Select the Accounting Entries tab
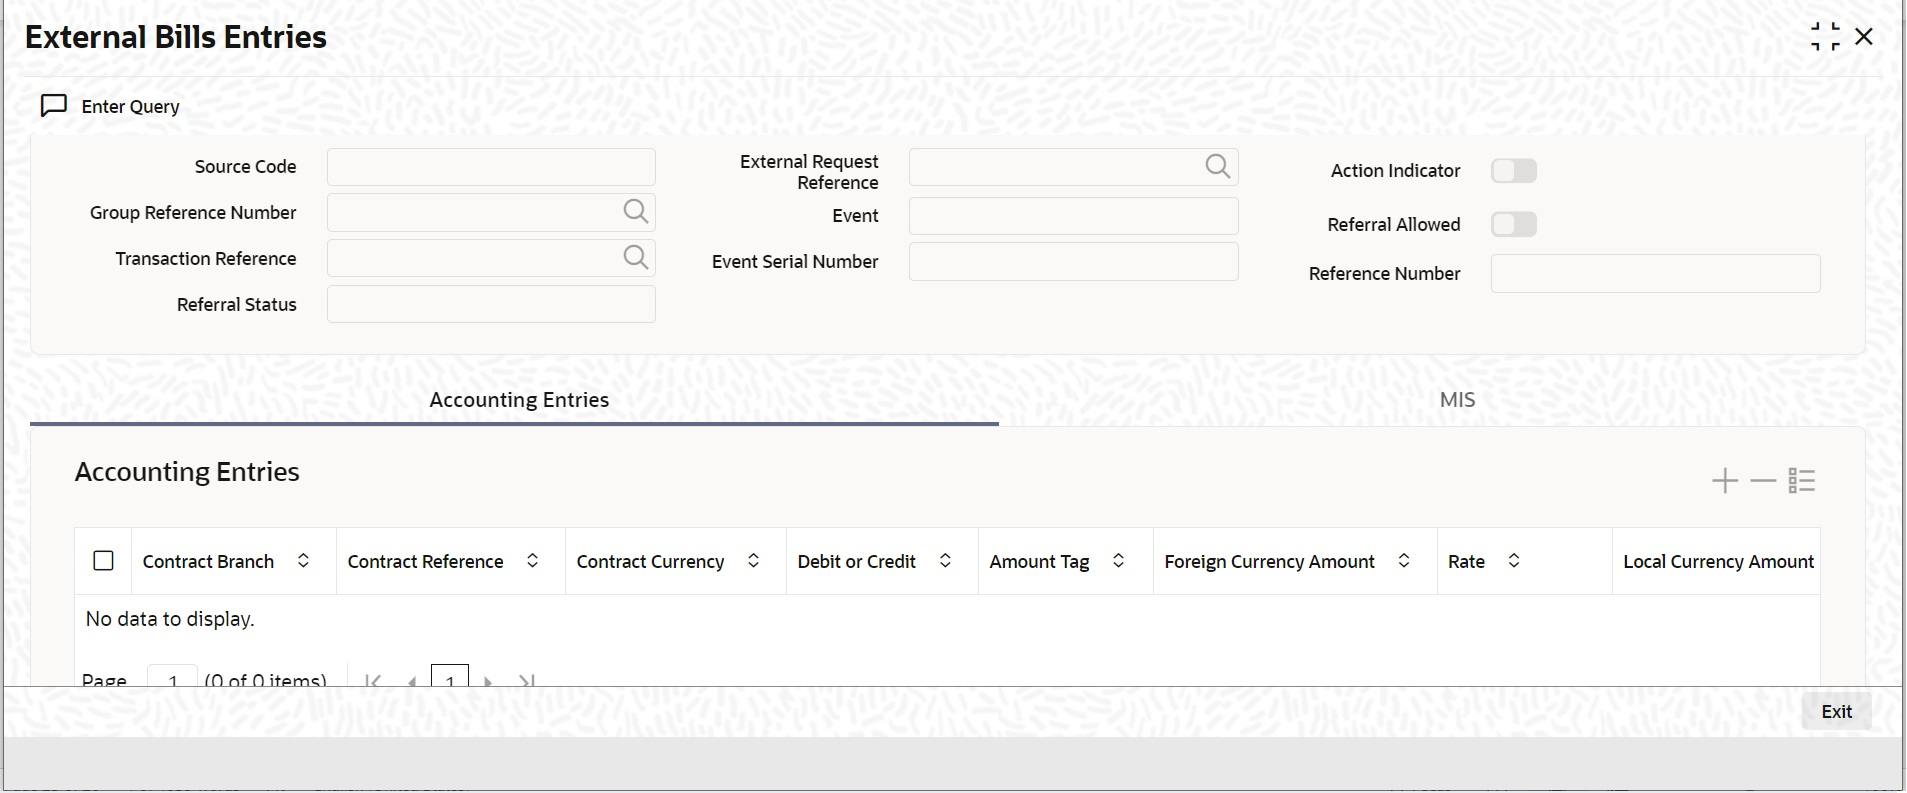Image resolution: width=1907 pixels, height=793 pixels. 519,400
